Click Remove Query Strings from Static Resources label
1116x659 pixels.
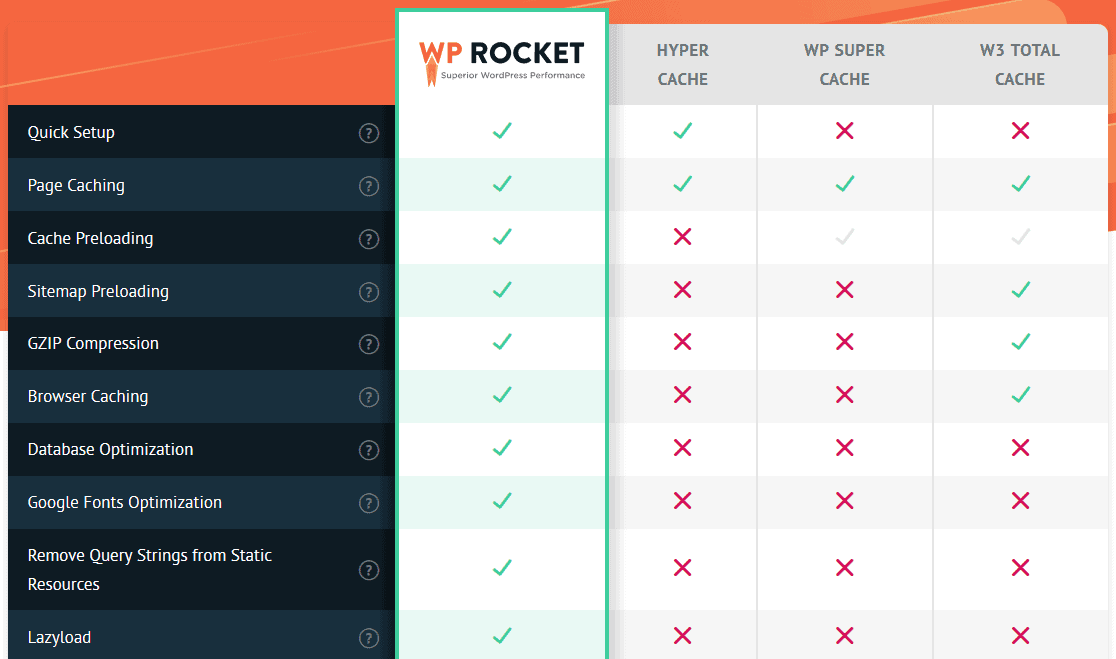[149, 570]
